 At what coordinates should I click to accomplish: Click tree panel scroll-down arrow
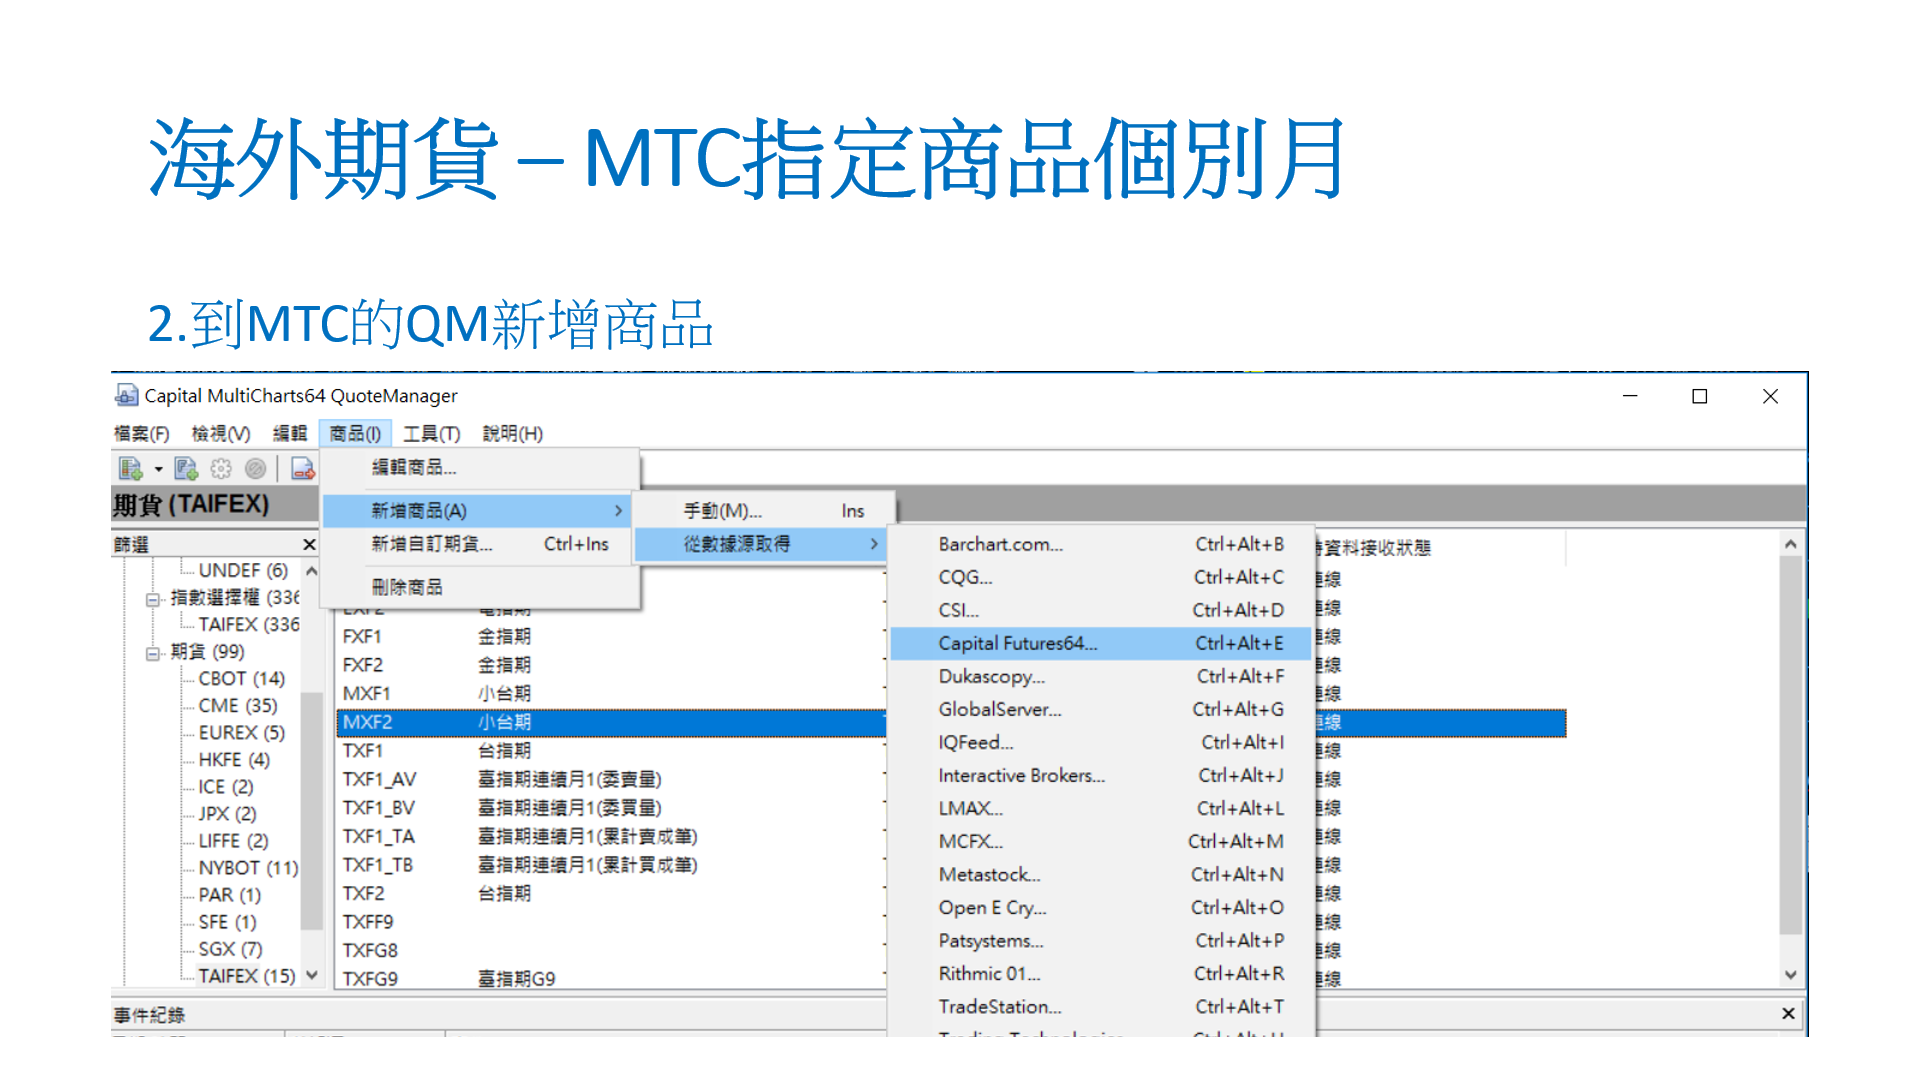(x=311, y=974)
